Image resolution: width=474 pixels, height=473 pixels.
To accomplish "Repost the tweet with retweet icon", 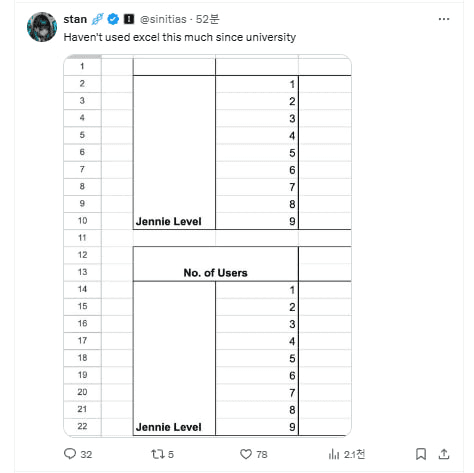I will tap(157, 454).
